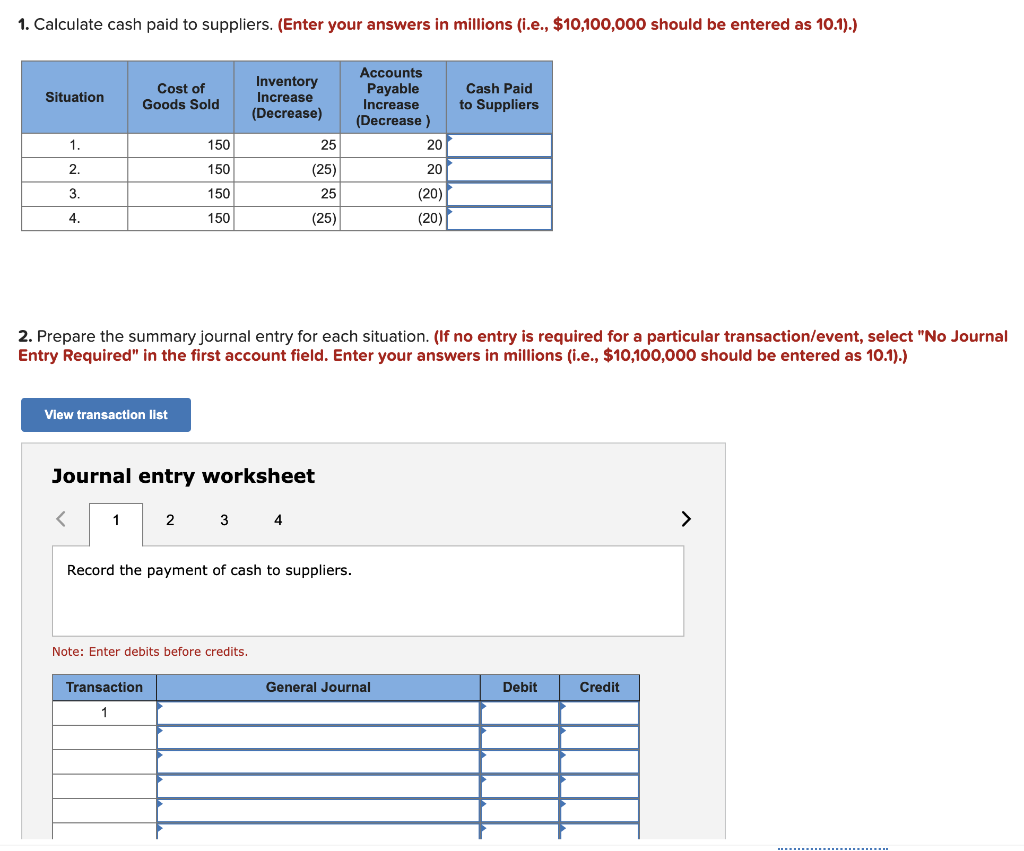The image size is (1024, 851).
Task: Switch to journal entry tab 2
Action: 170,520
